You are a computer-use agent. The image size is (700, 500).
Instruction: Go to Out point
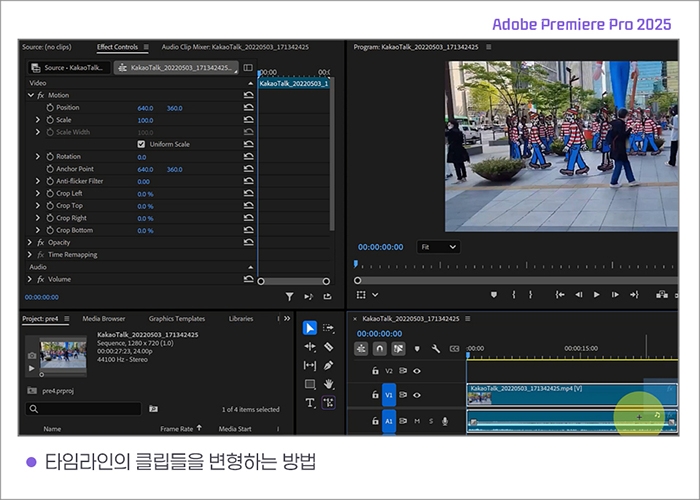(x=634, y=295)
